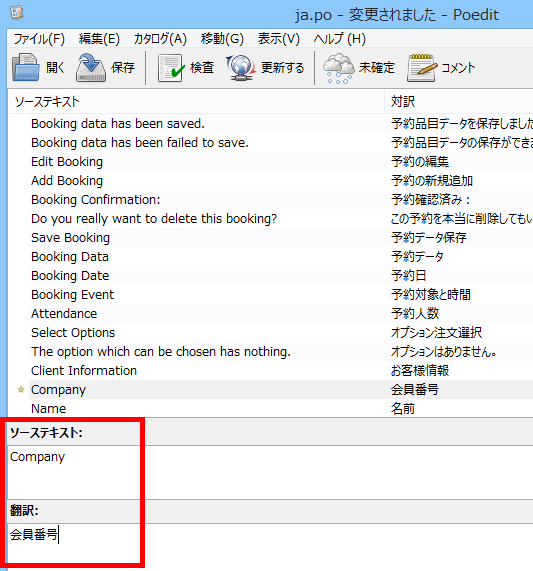533x571 pixels.
Task: Click the Poedit app icon in title bar
Action: (16, 13)
